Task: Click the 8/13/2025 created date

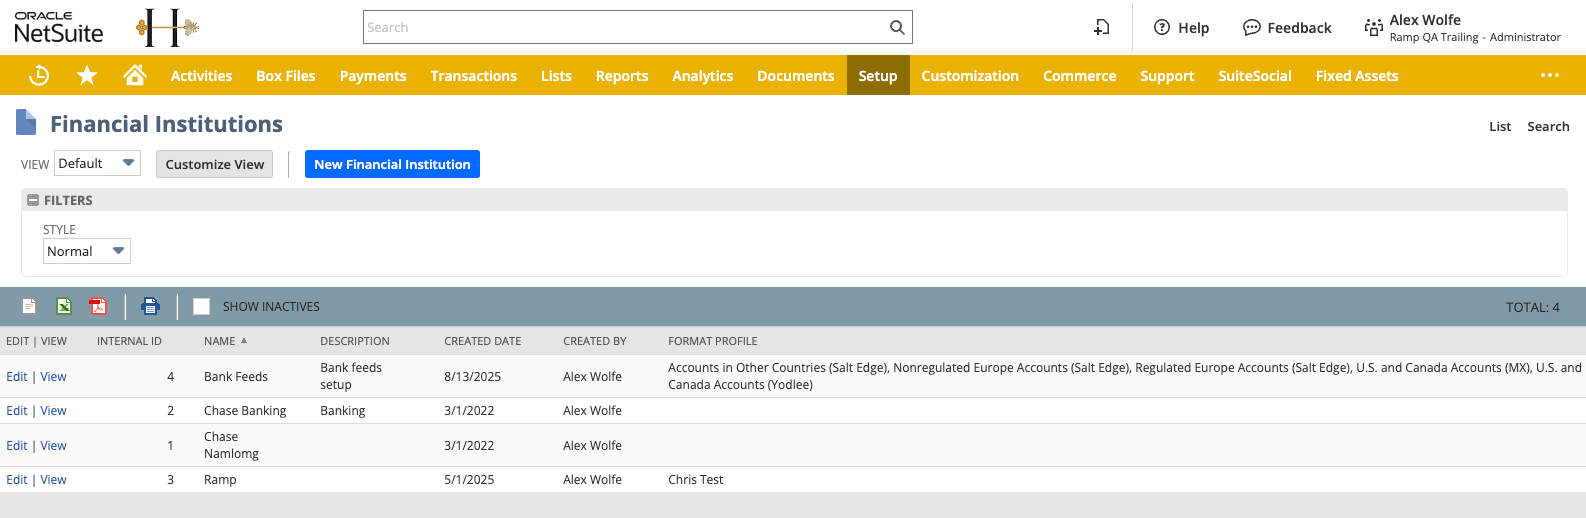Action: coord(473,377)
